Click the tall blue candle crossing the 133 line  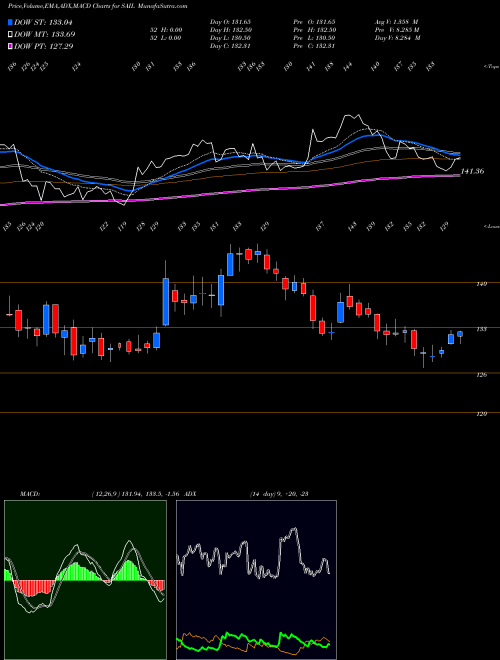click(x=166, y=302)
